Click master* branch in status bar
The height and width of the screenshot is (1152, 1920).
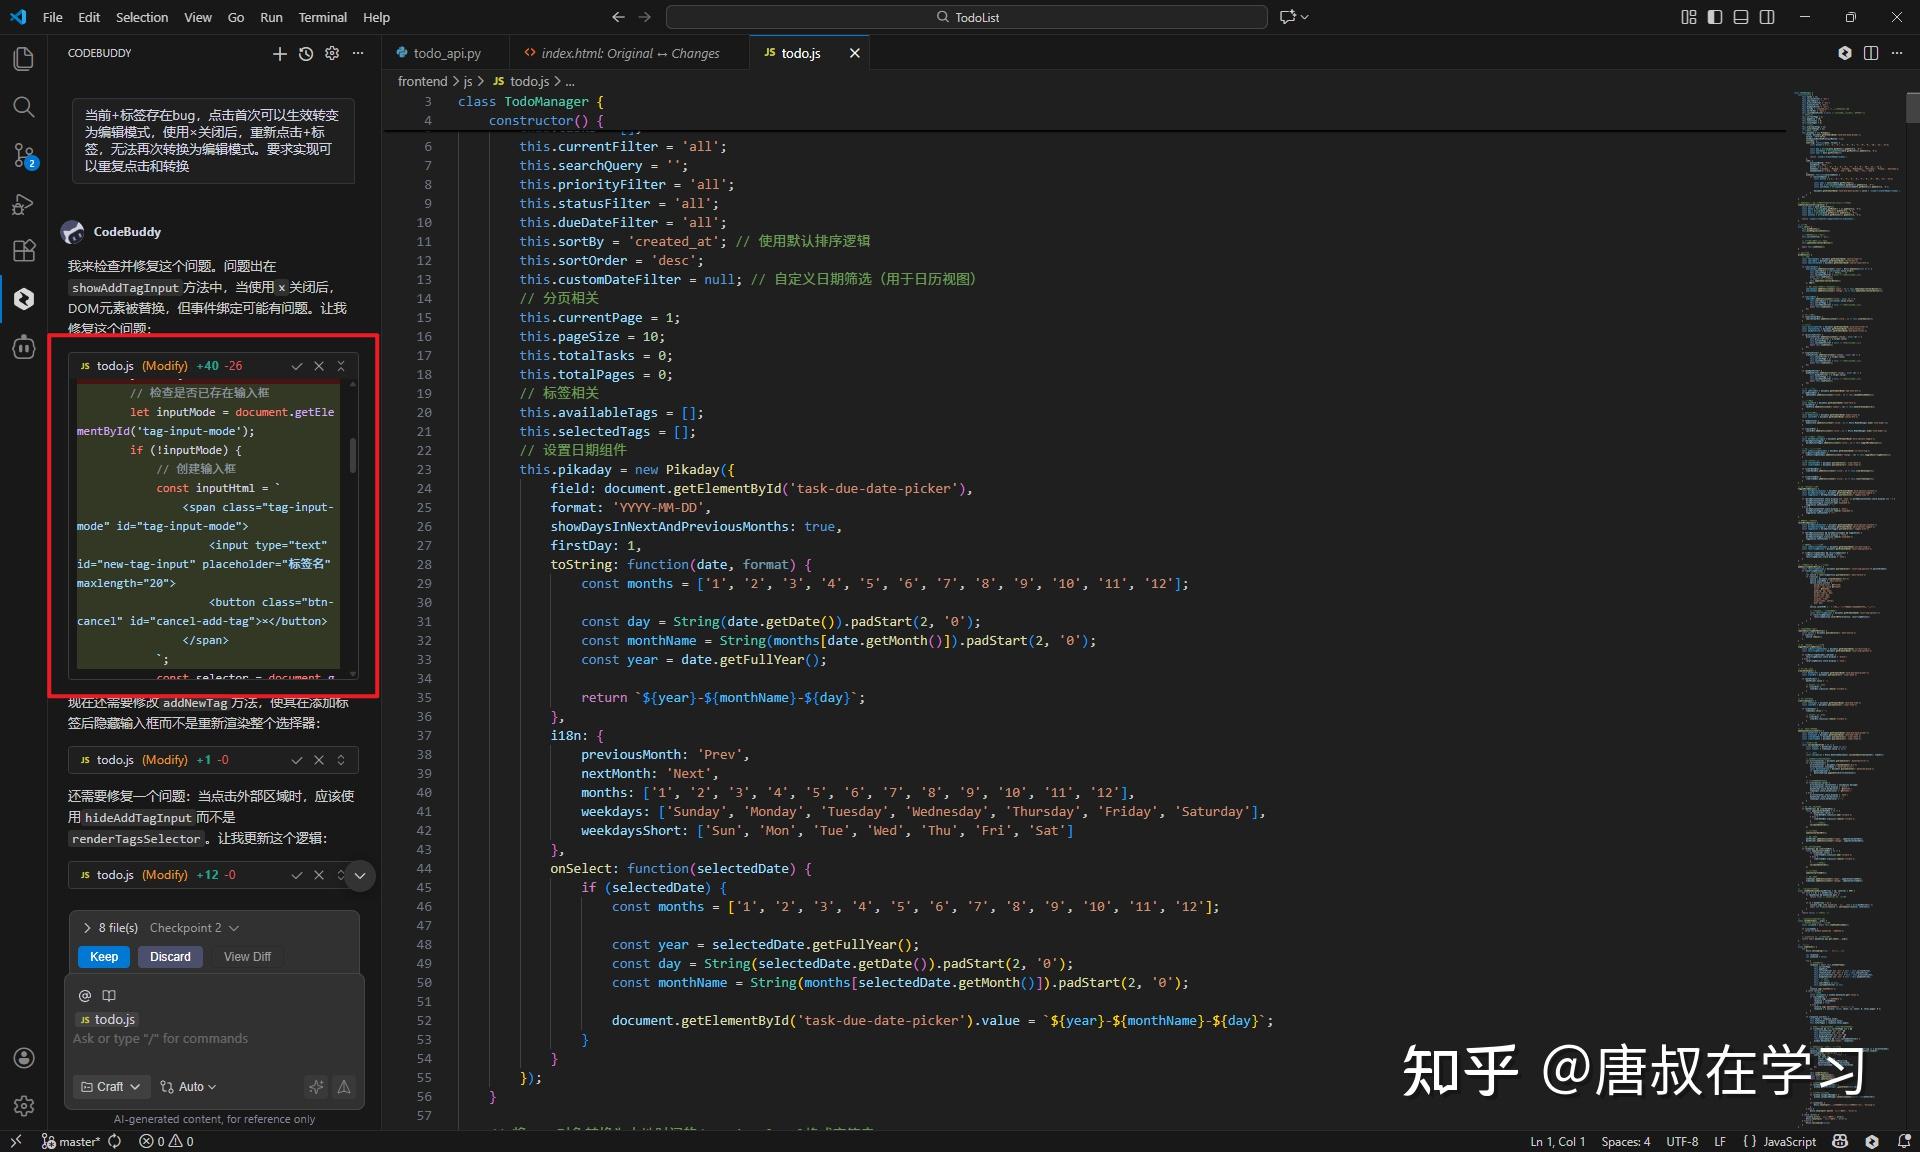tap(71, 1141)
